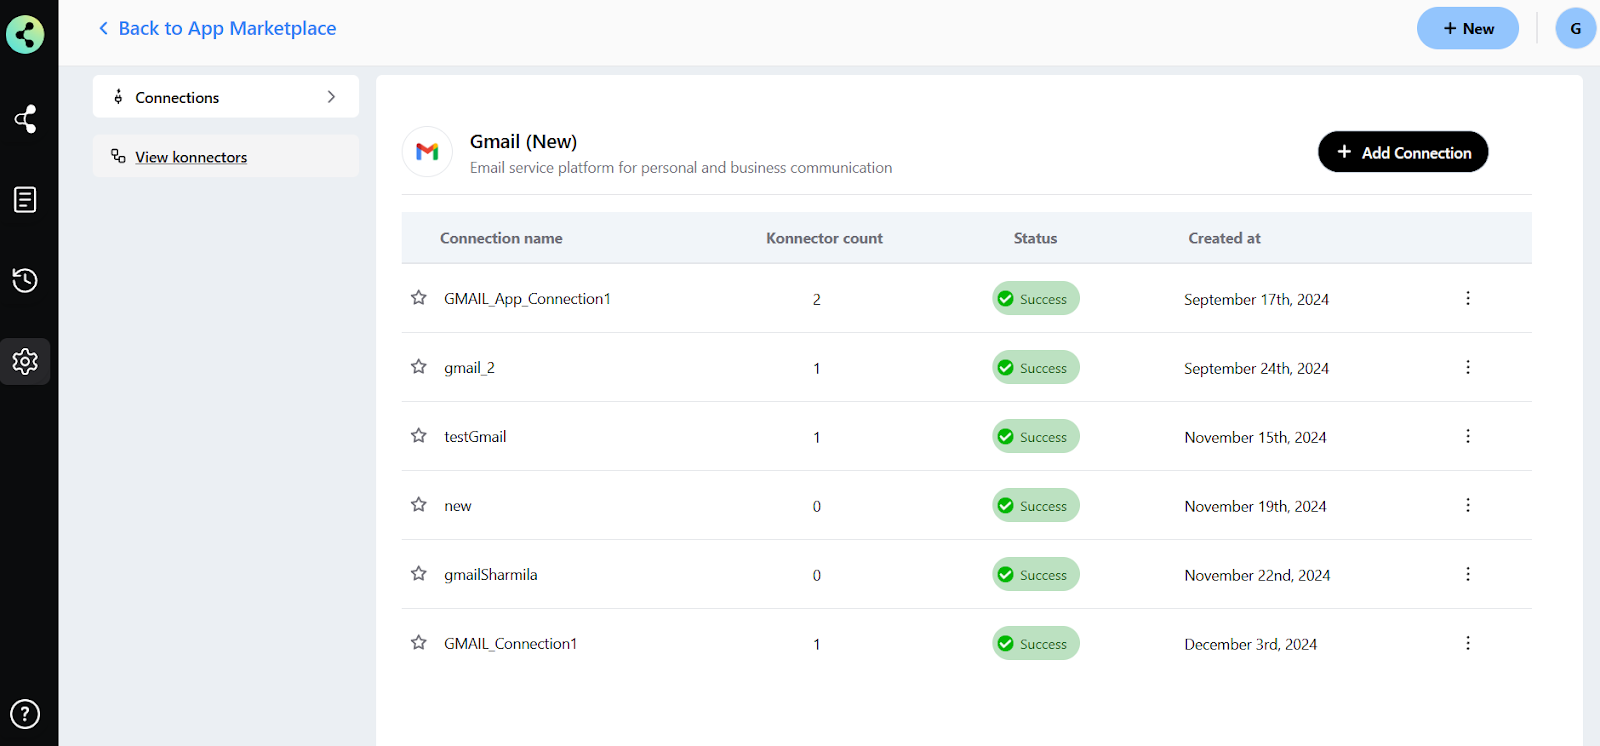This screenshot has height=746, width=1600.
Task: Click the connection name 'new'
Action: coord(458,506)
